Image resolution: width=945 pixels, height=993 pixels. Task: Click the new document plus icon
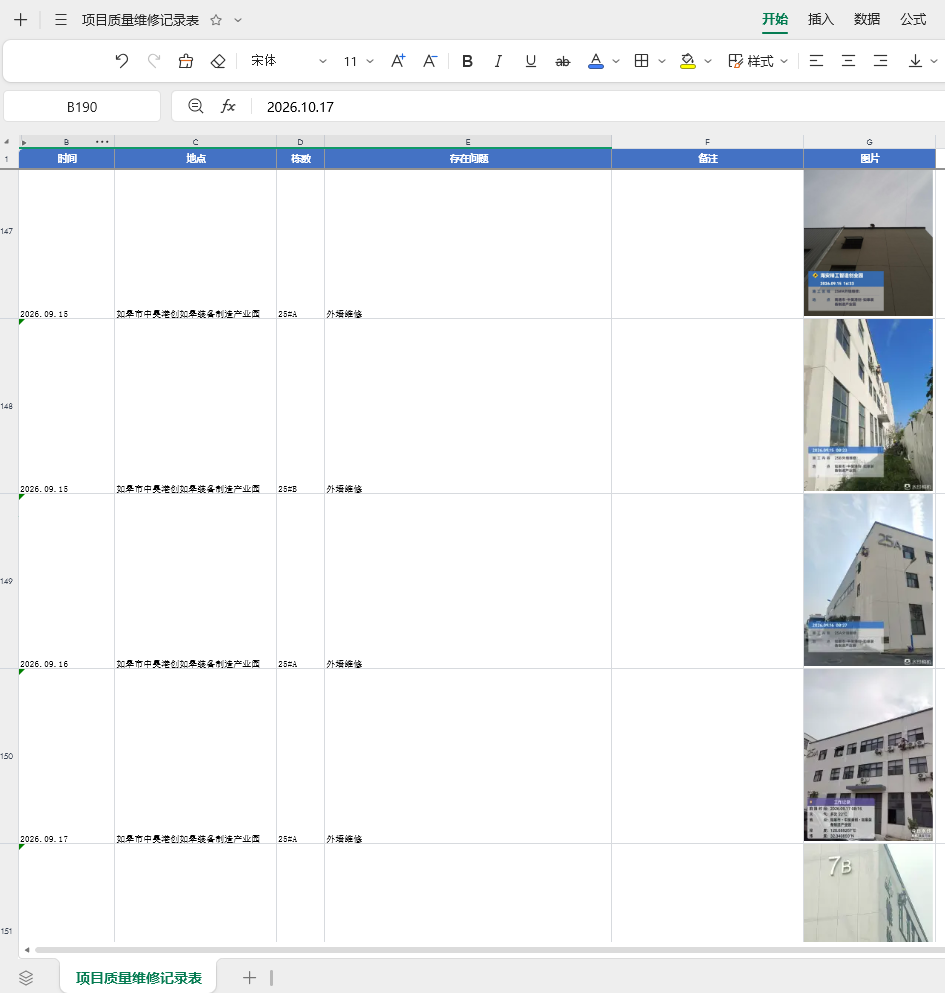tap(21, 20)
